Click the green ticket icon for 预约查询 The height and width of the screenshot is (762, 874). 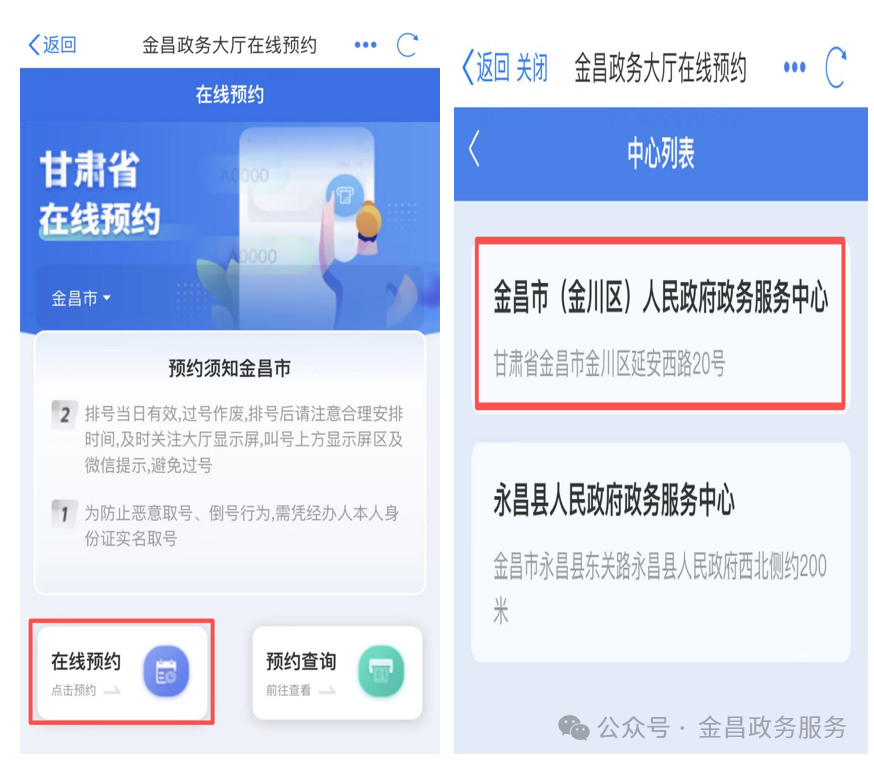(x=381, y=671)
